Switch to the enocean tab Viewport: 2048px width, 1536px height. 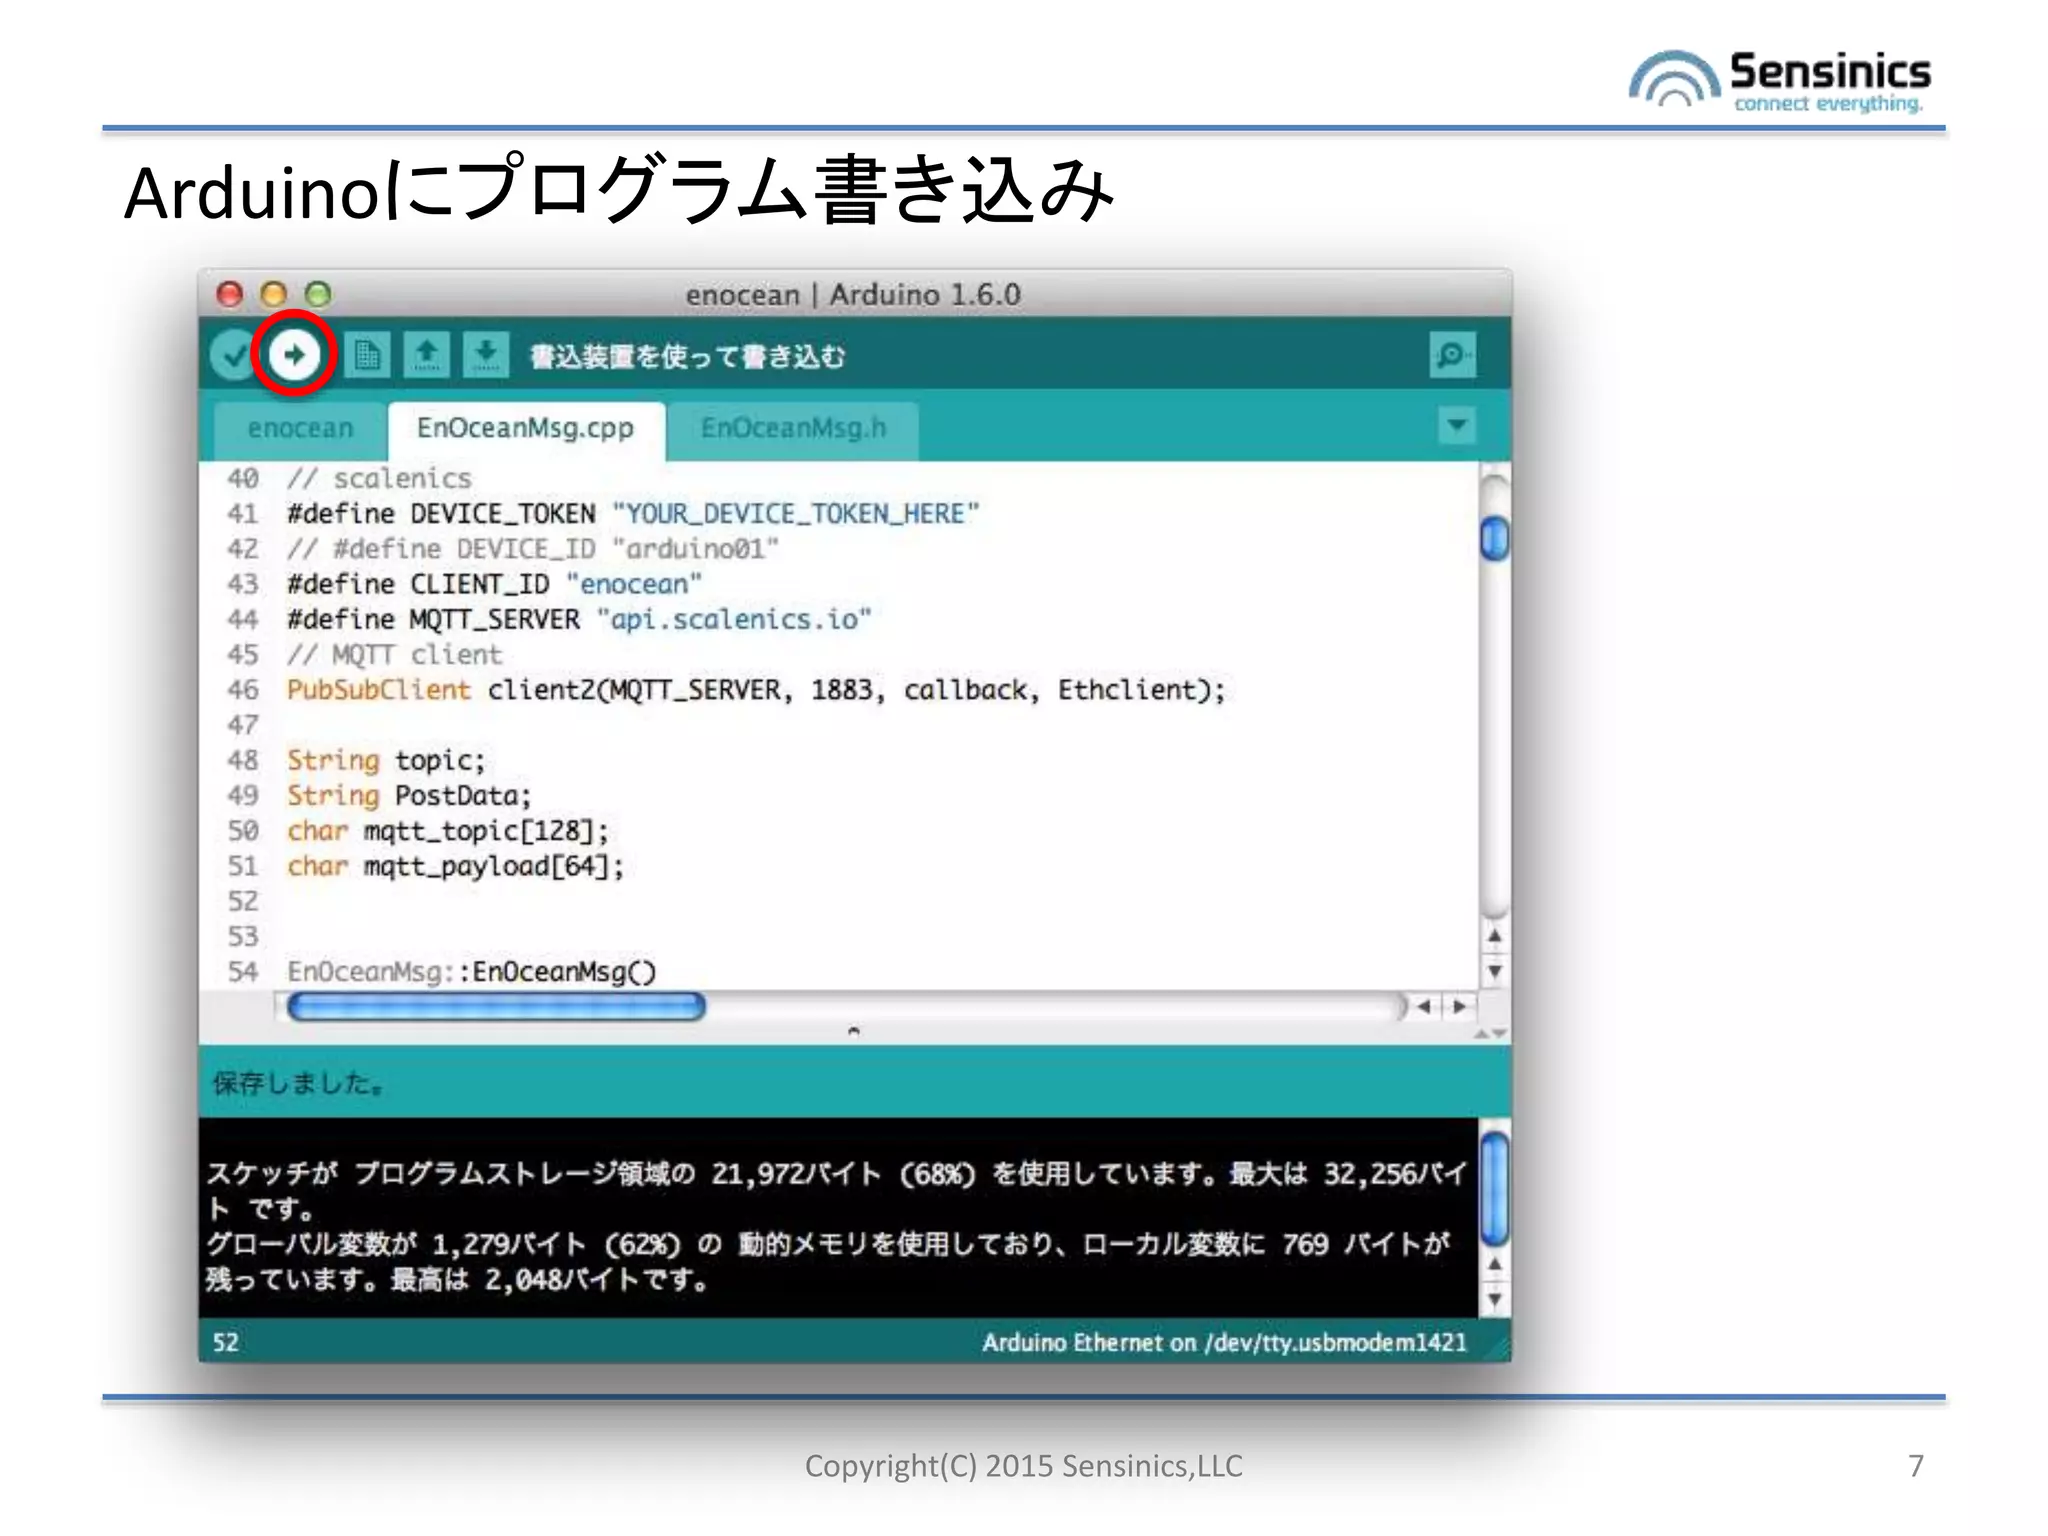(300, 429)
